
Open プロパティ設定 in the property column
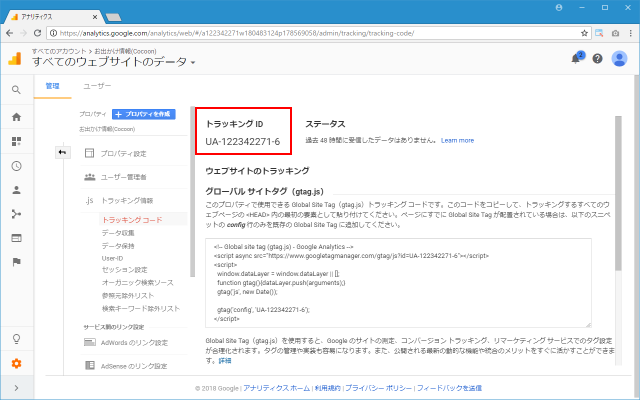click(x=124, y=153)
